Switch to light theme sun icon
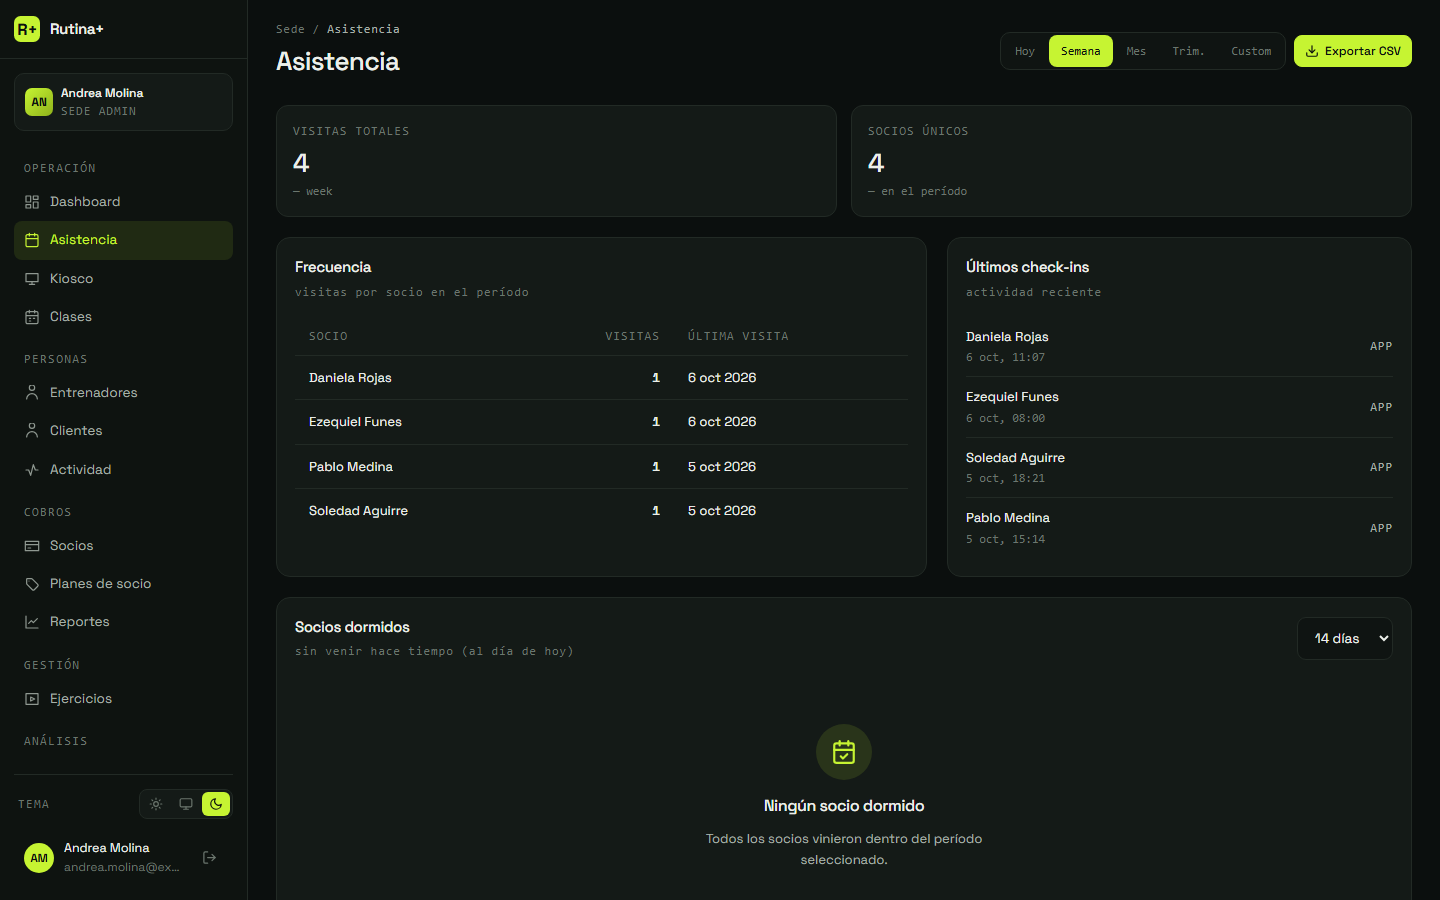 coord(156,804)
